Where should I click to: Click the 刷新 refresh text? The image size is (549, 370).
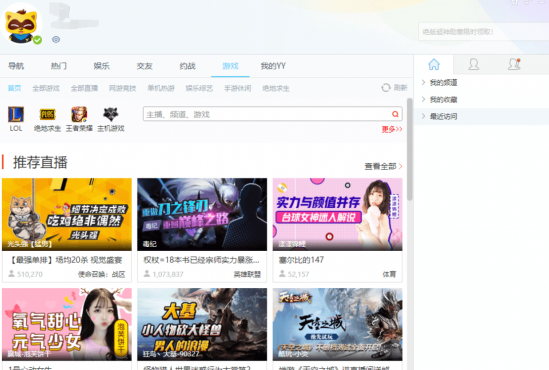point(400,88)
